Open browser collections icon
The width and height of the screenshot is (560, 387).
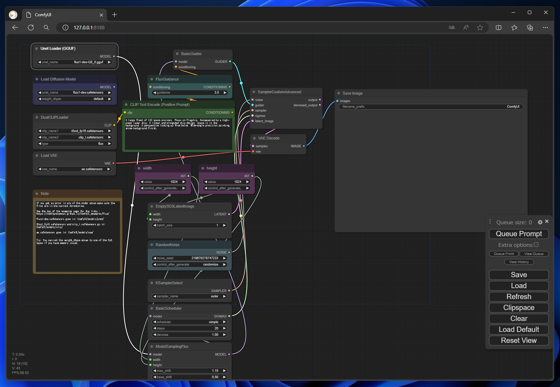pyautogui.click(x=530, y=27)
